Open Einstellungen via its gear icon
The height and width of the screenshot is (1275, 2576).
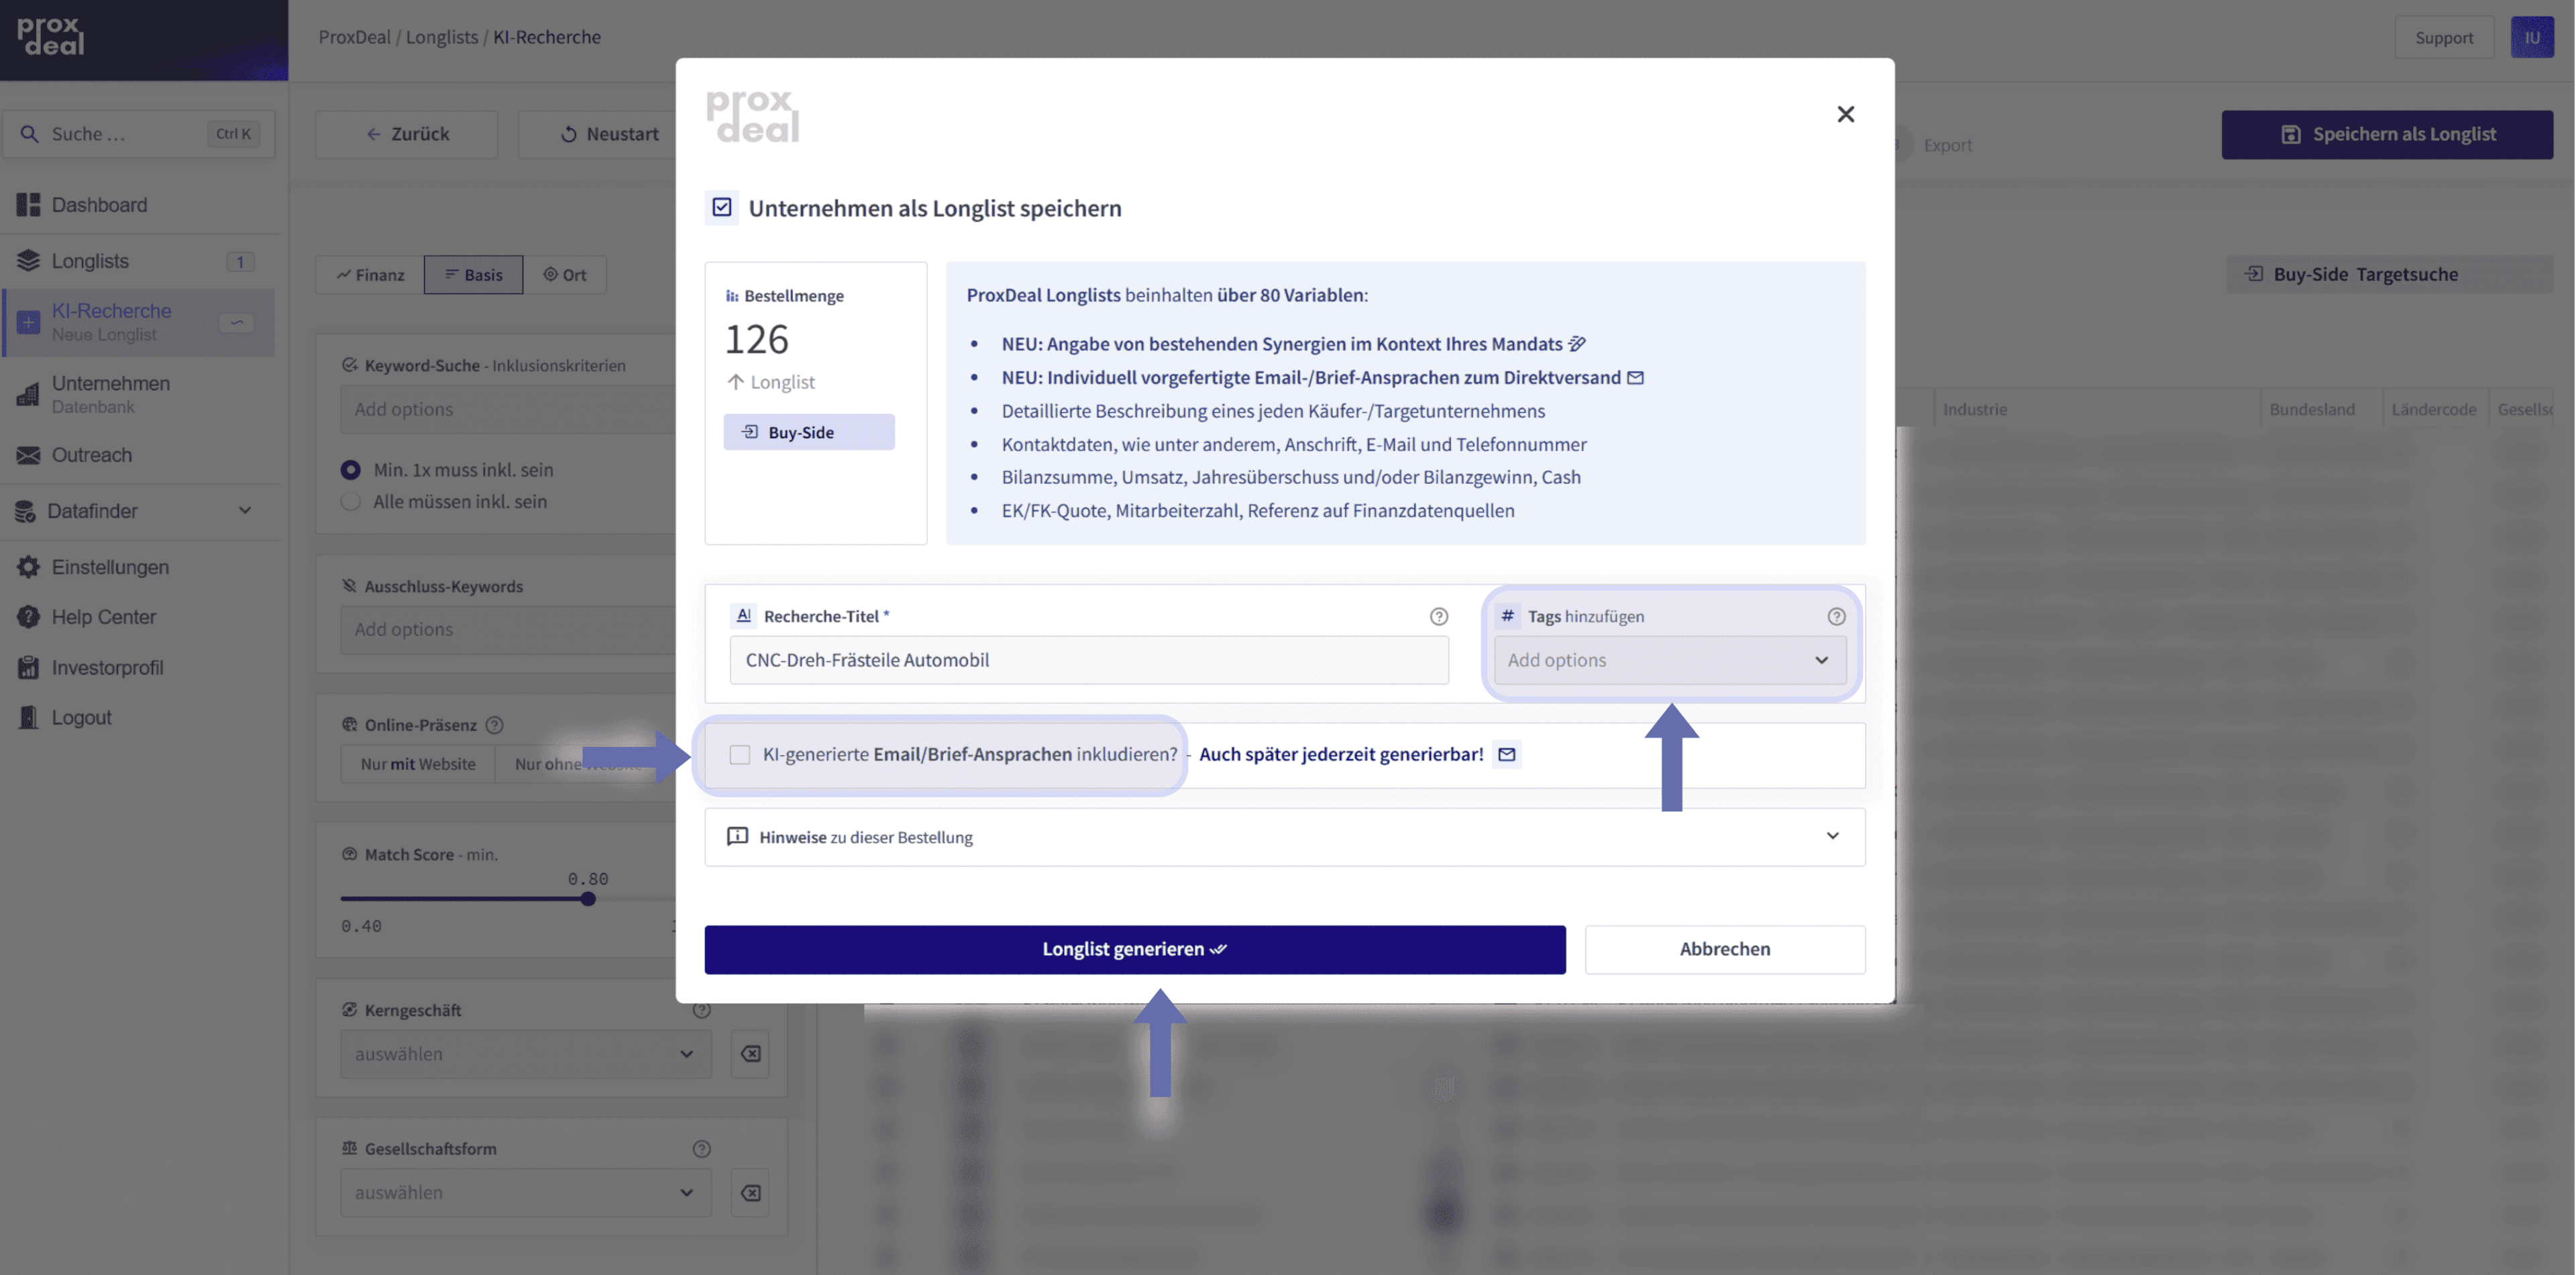28,567
